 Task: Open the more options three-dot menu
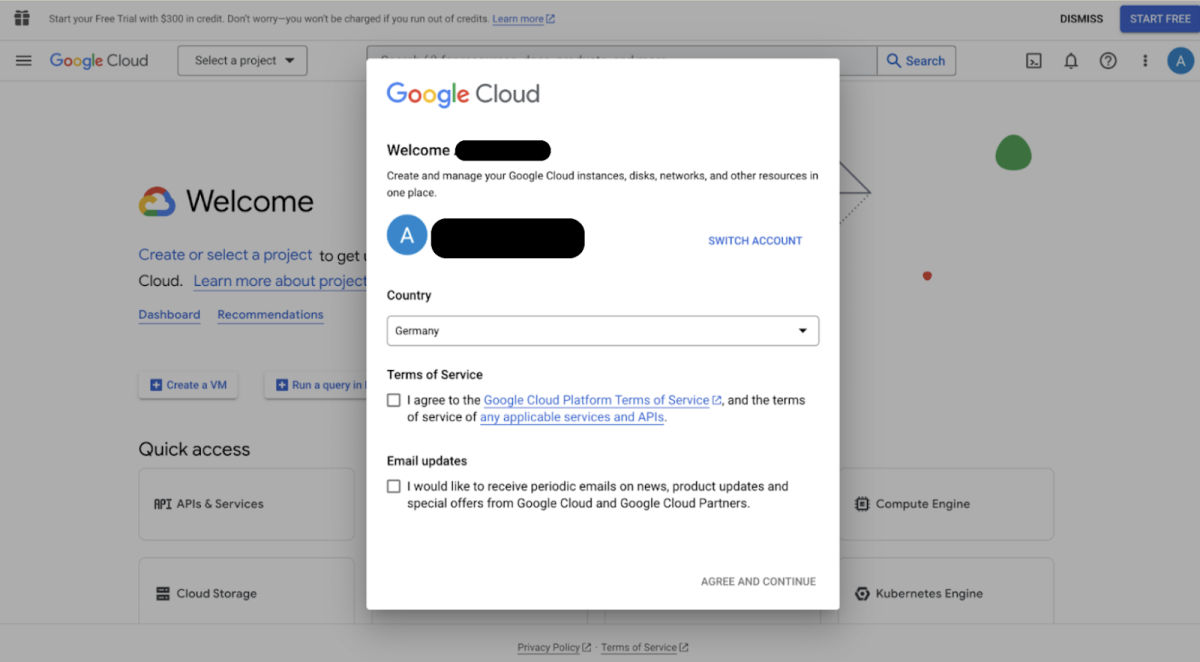point(1144,60)
